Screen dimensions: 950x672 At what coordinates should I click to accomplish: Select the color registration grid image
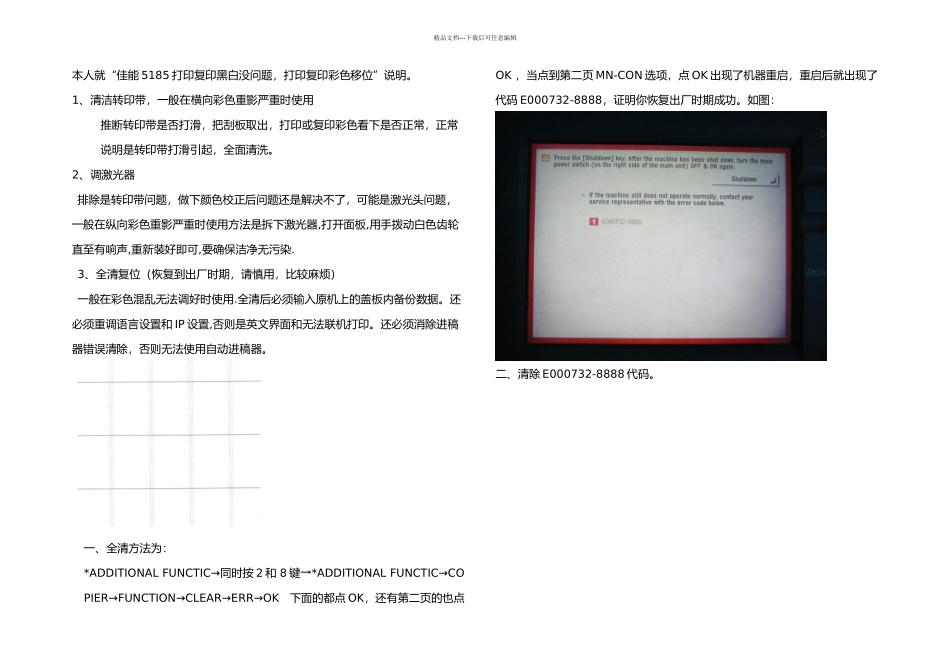(x=169, y=444)
